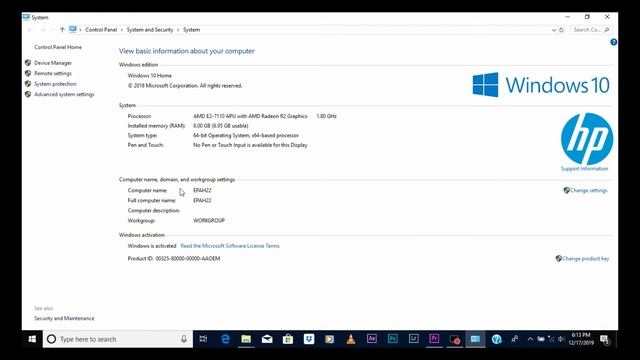
Task: Click the Change settings link
Action: [x=589, y=191]
